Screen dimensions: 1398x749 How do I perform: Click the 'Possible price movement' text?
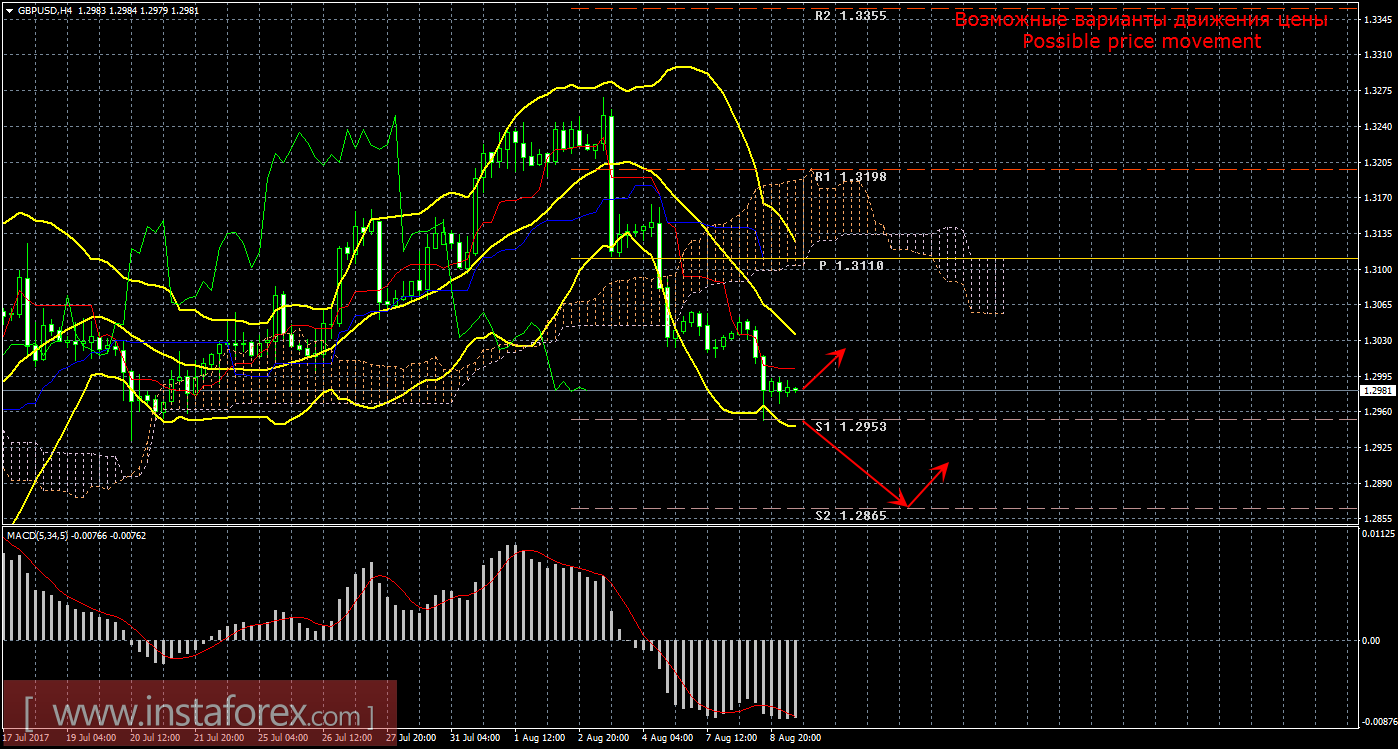pyautogui.click(x=1141, y=42)
